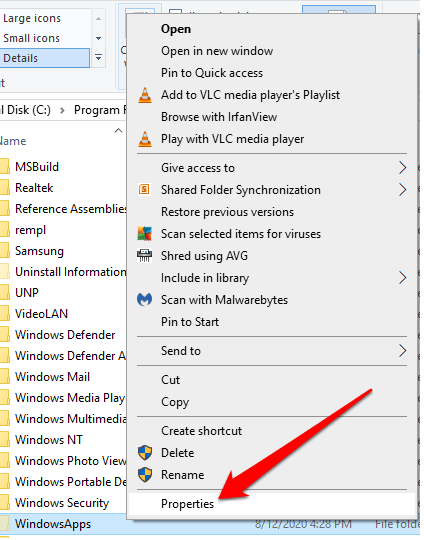The height and width of the screenshot is (540, 424).
Task: Expand the Send to submenu arrow
Action: [402, 351]
